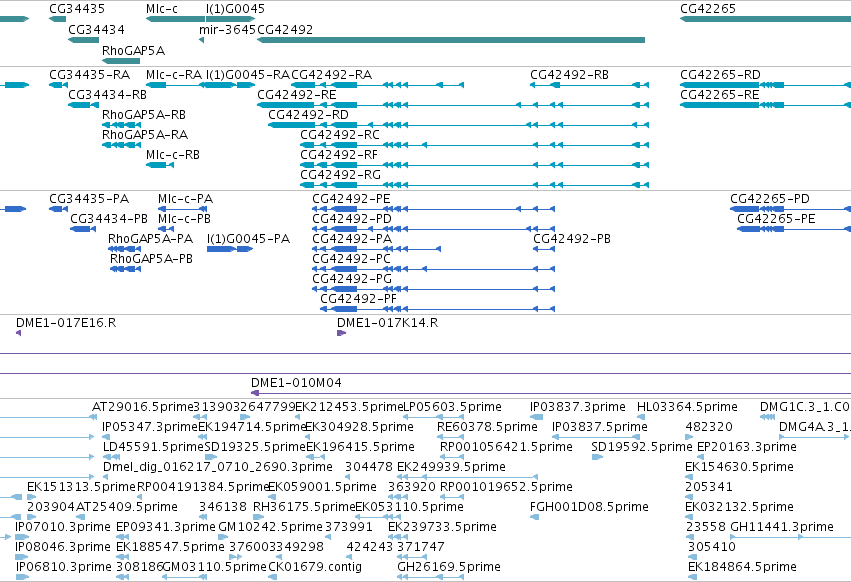The width and height of the screenshot is (851, 582).
Task: Click transcript CG34435-RA
Action: [90, 74]
